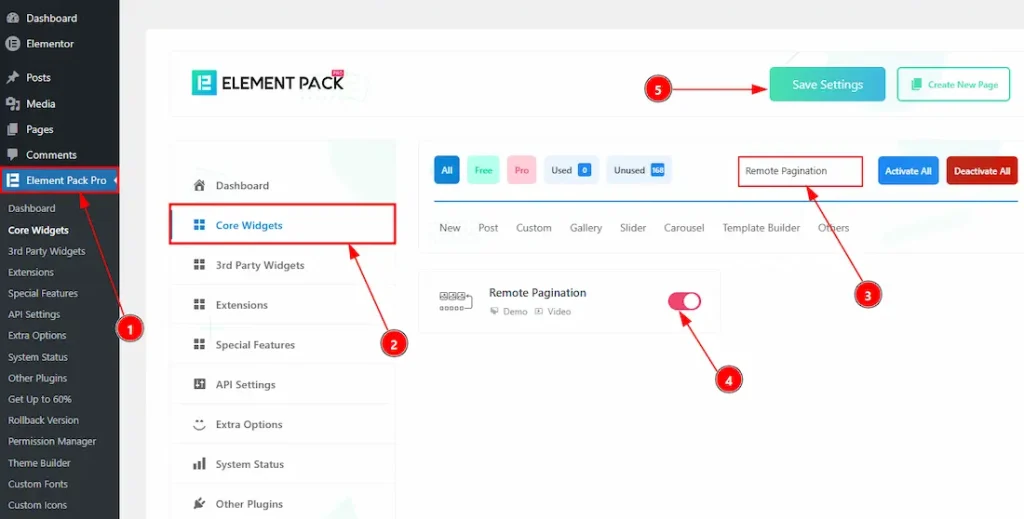Viewport: 1024px width, 519px height.
Task: Select the New category filter
Action: (450, 228)
